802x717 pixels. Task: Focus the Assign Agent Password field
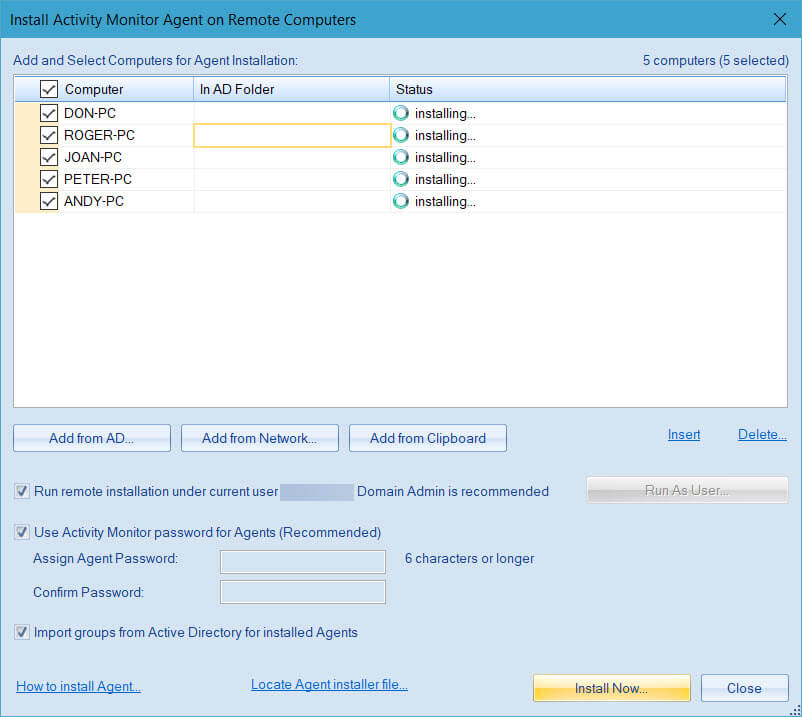click(x=303, y=562)
